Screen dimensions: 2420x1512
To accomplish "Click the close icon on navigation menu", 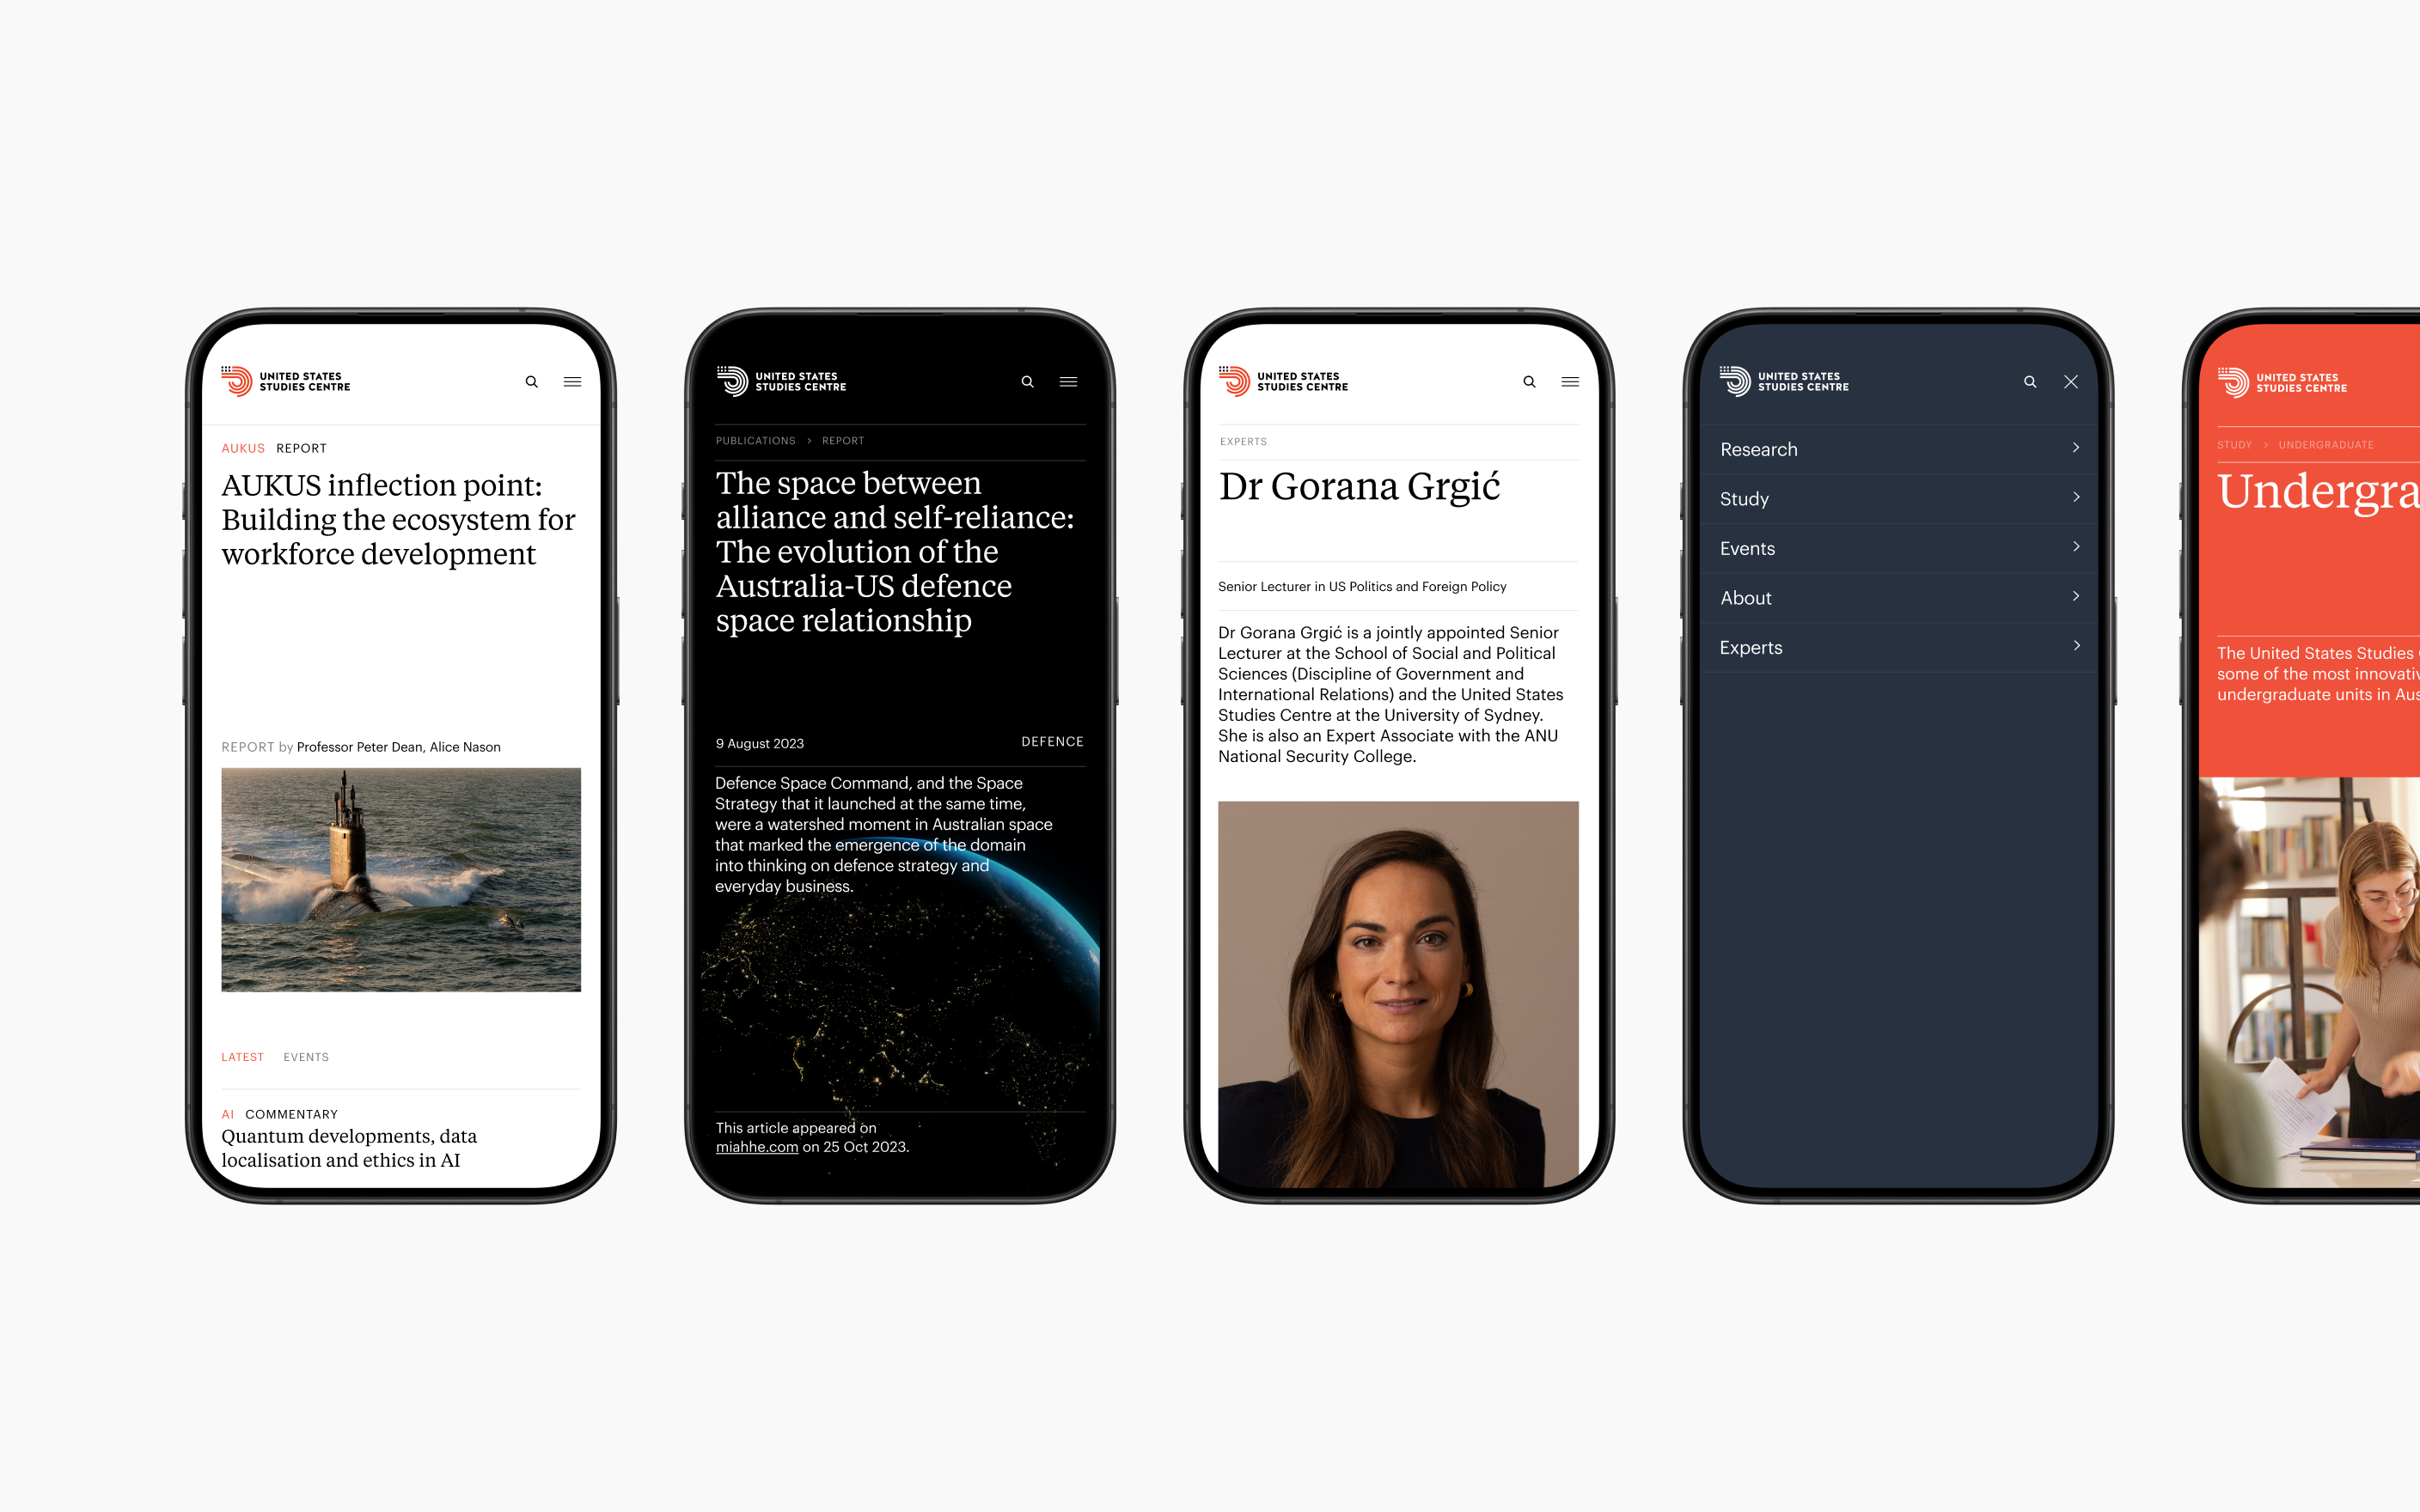I will (x=2072, y=381).
